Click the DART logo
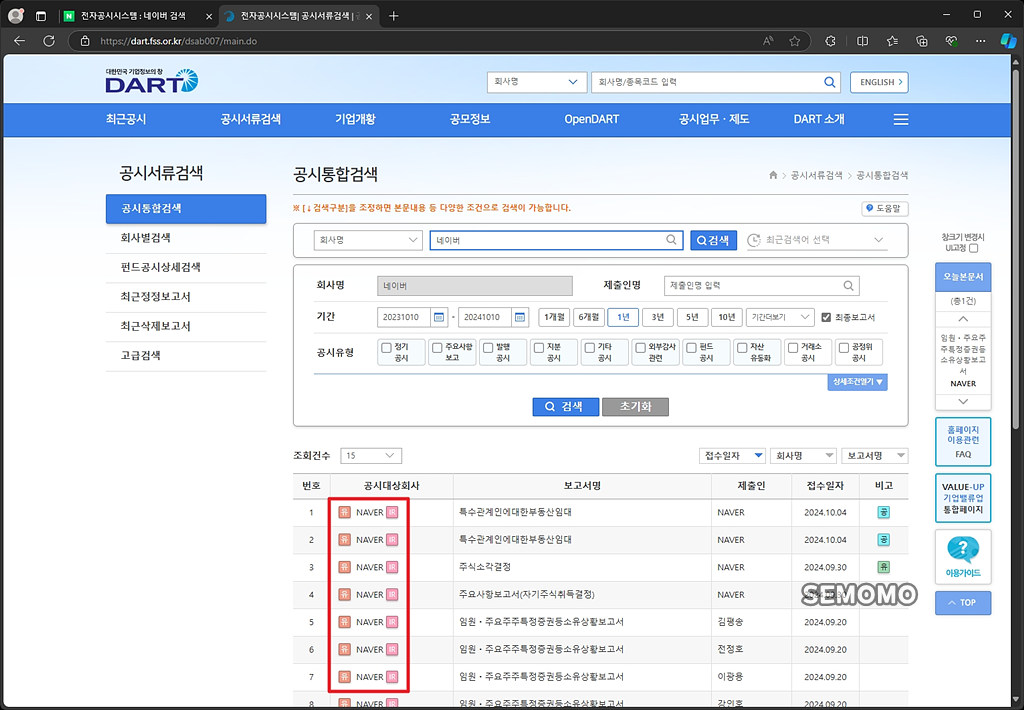This screenshot has width=1024, height=710. [152, 80]
